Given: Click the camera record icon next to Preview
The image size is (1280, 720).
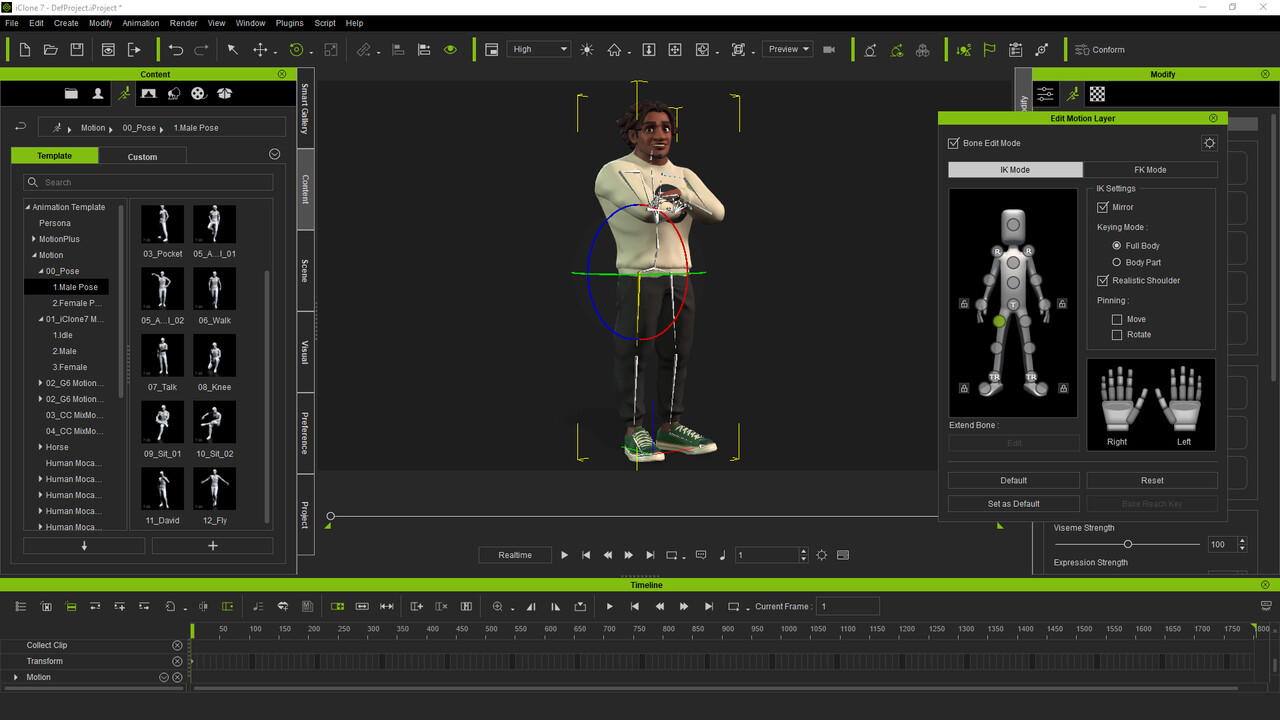Looking at the screenshot, I should 829,50.
